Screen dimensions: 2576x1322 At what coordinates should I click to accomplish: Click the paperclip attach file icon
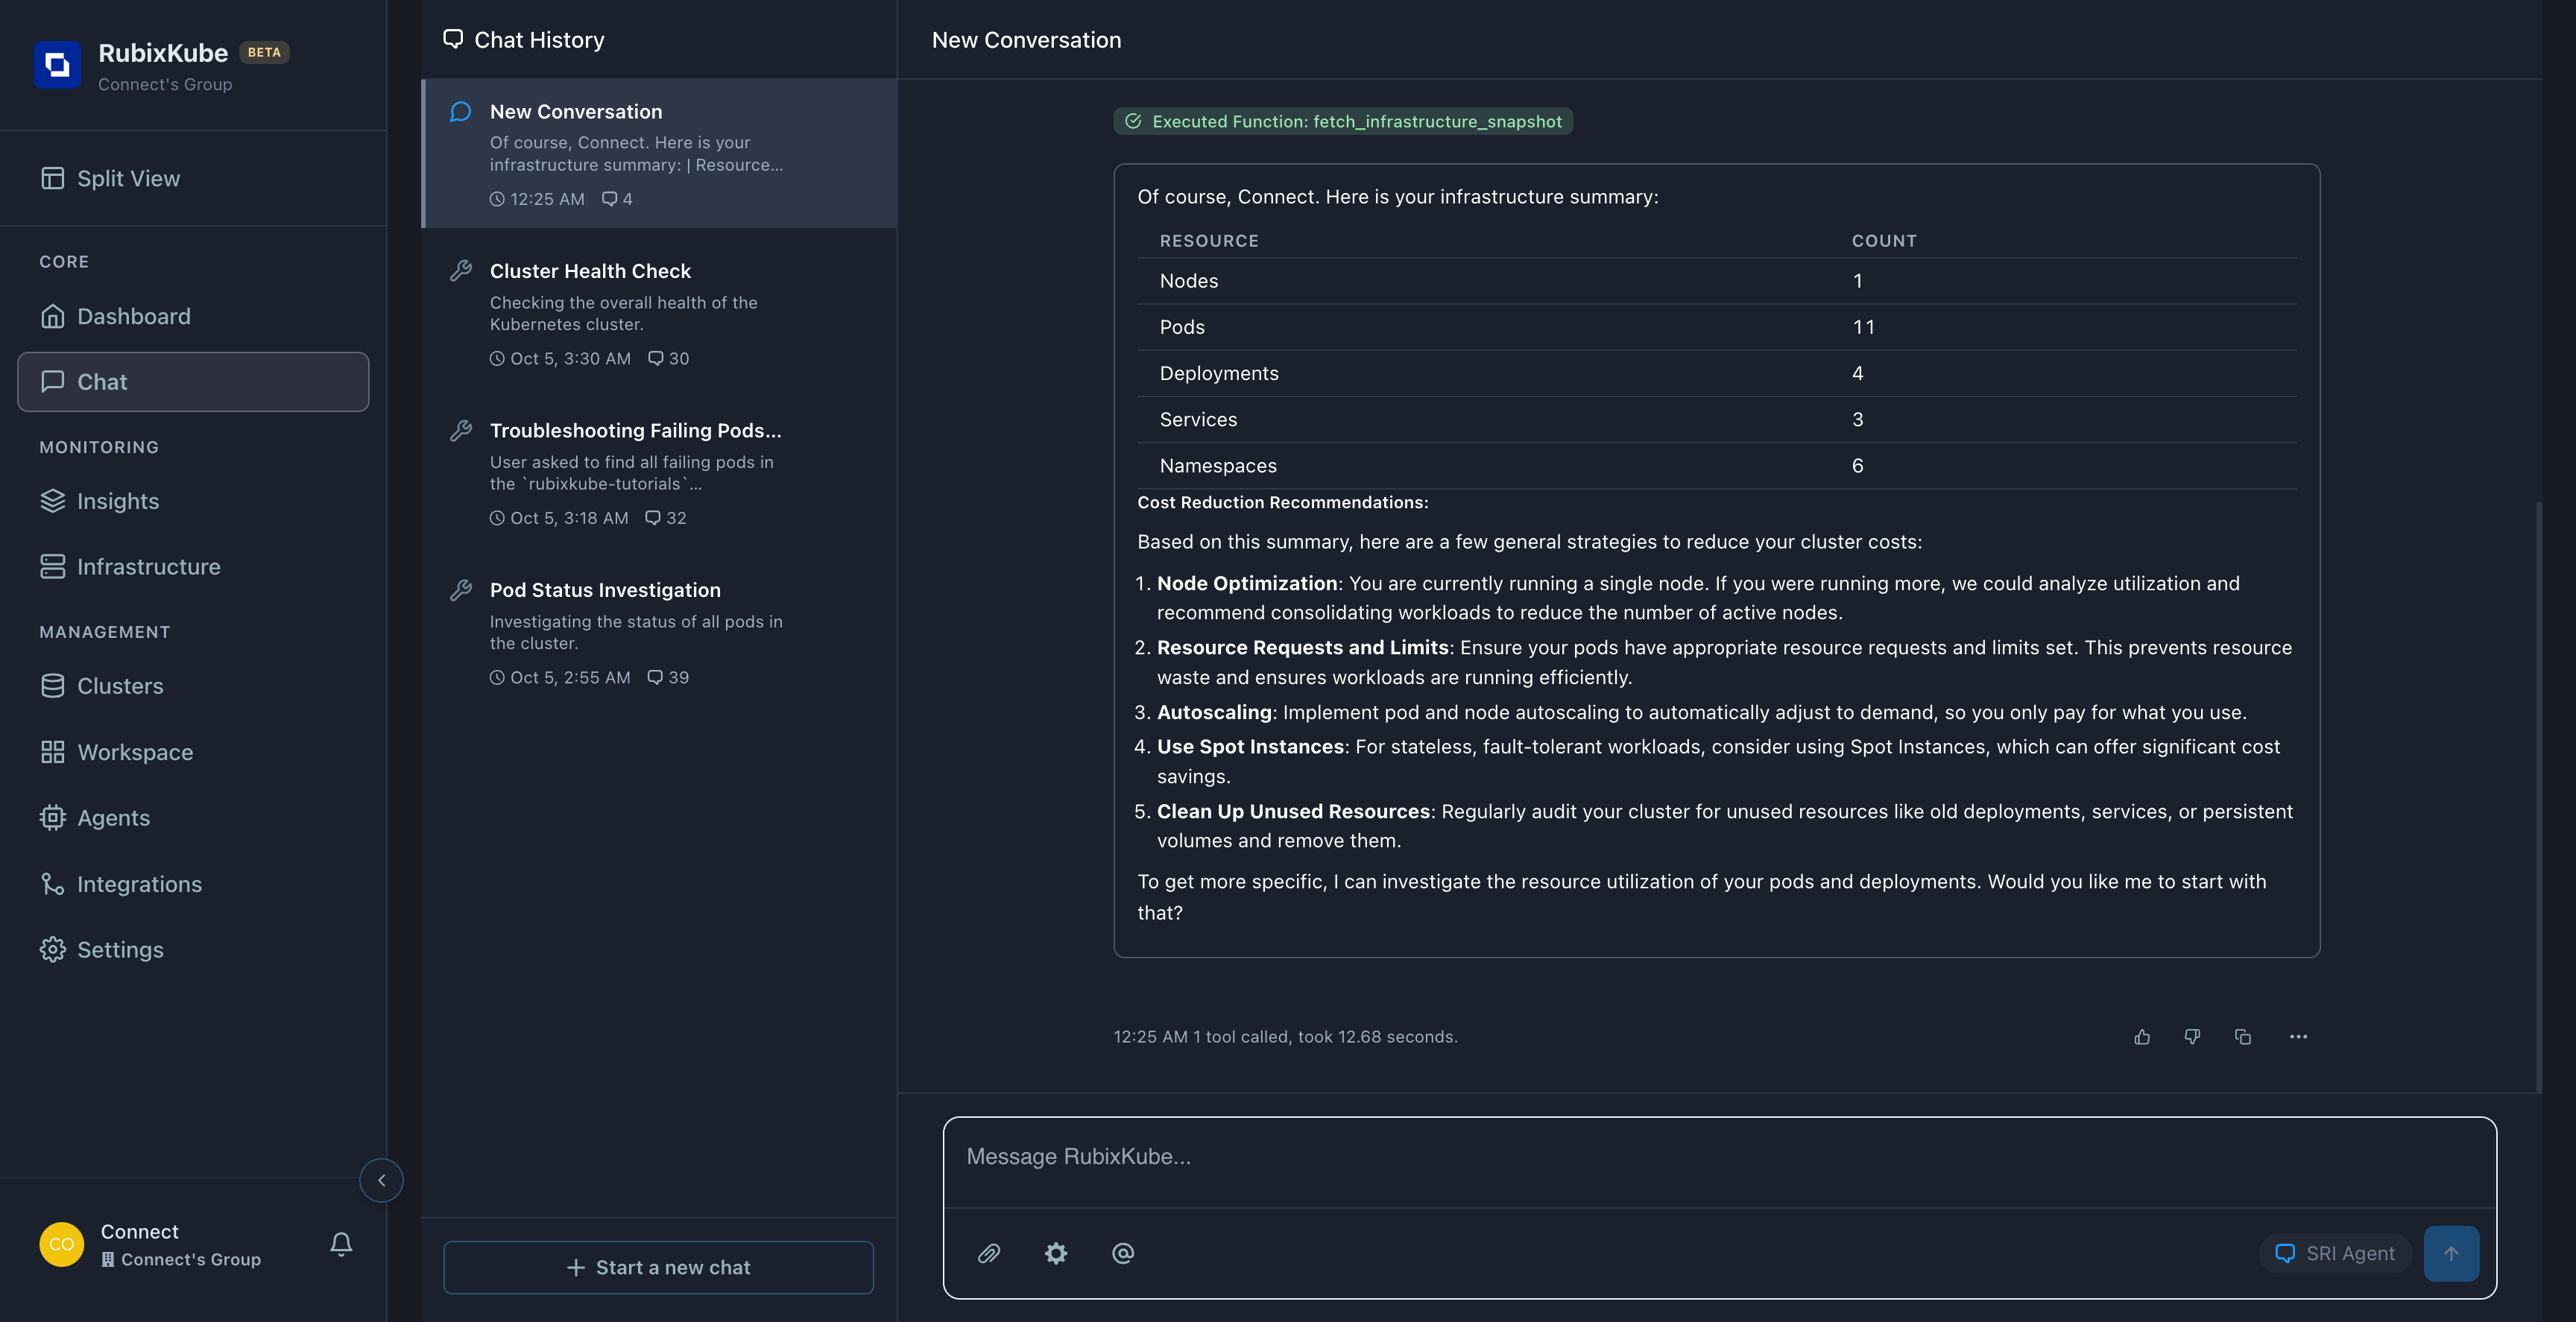(x=988, y=1253)
